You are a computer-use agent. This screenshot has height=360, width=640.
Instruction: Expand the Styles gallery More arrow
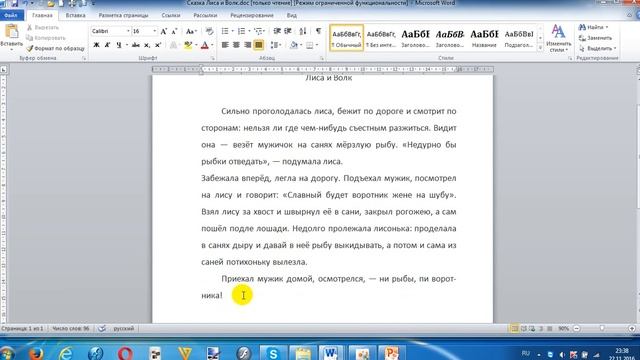tap(540, 48)
